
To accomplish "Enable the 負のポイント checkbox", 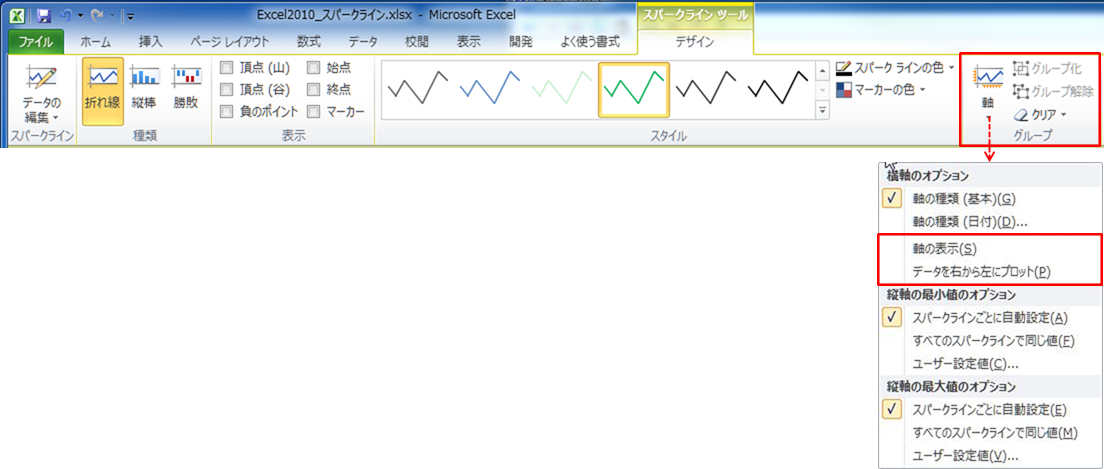I will click(226, 111).
